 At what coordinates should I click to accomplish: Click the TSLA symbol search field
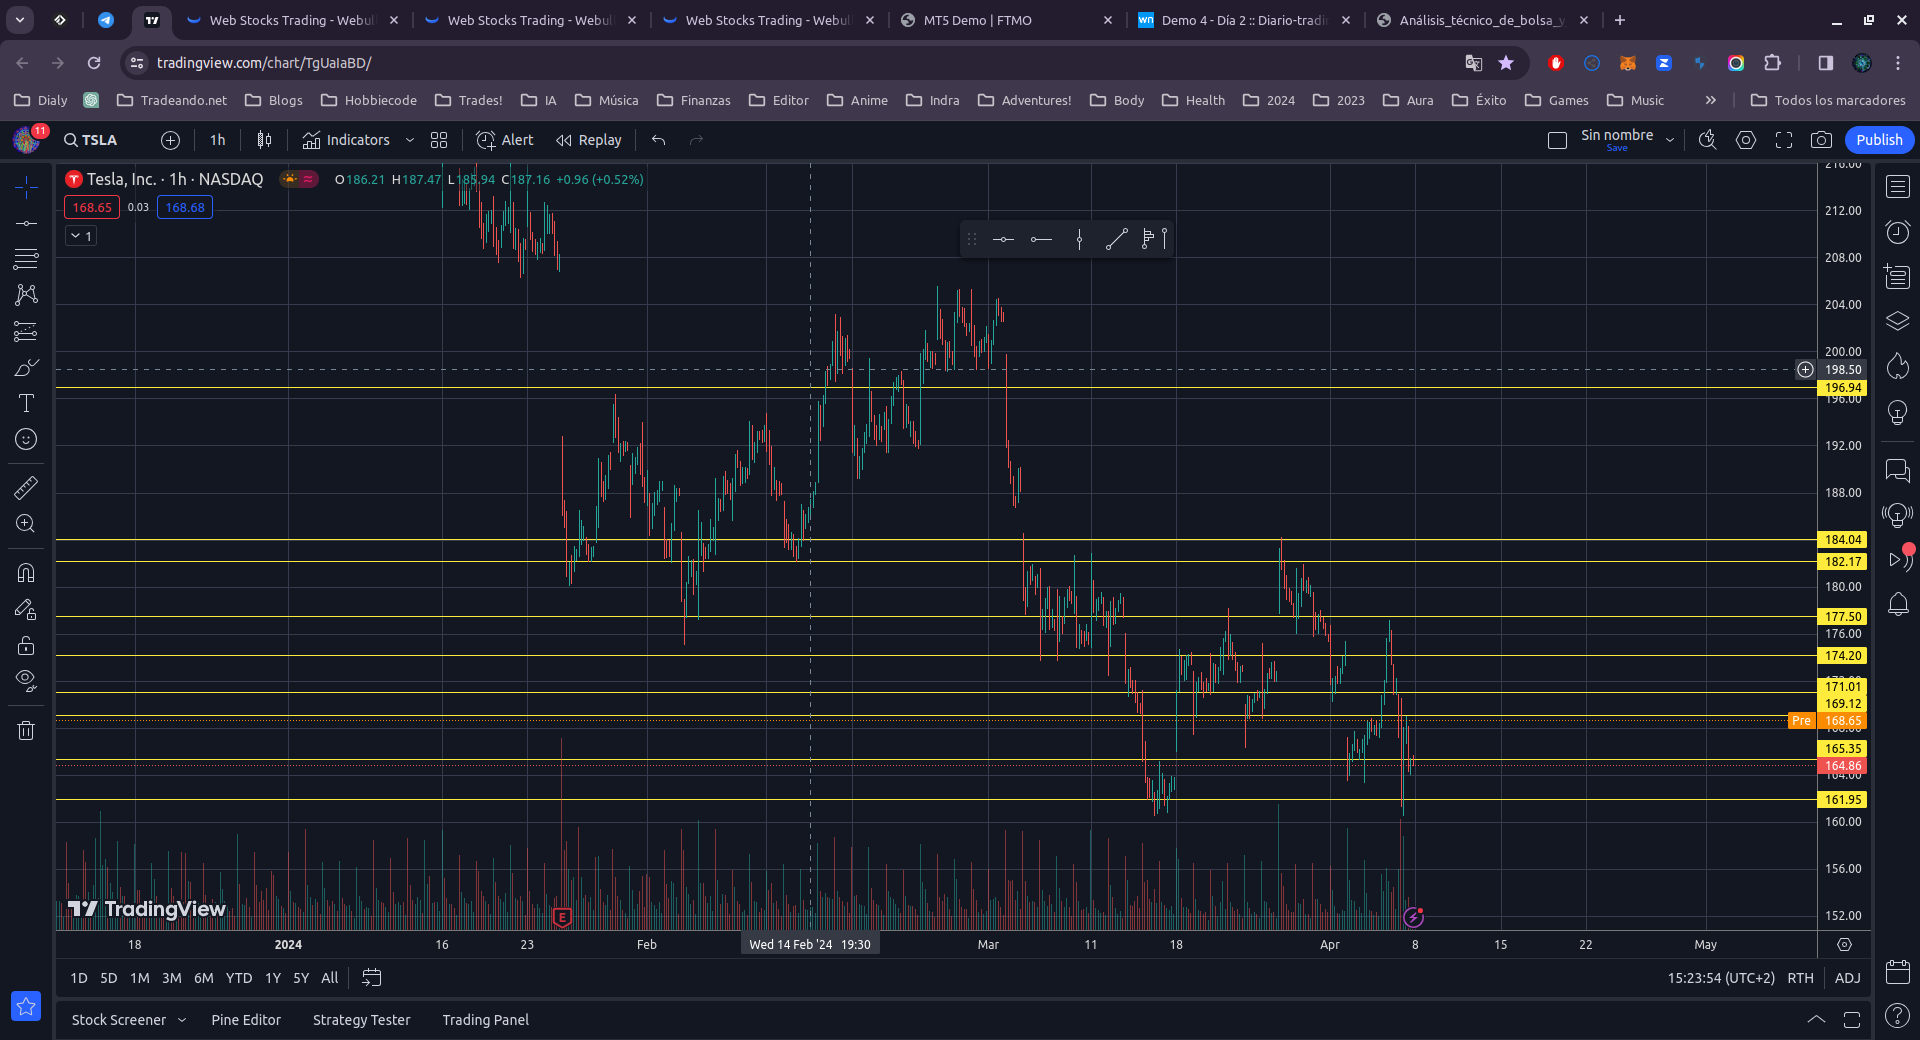92,141
